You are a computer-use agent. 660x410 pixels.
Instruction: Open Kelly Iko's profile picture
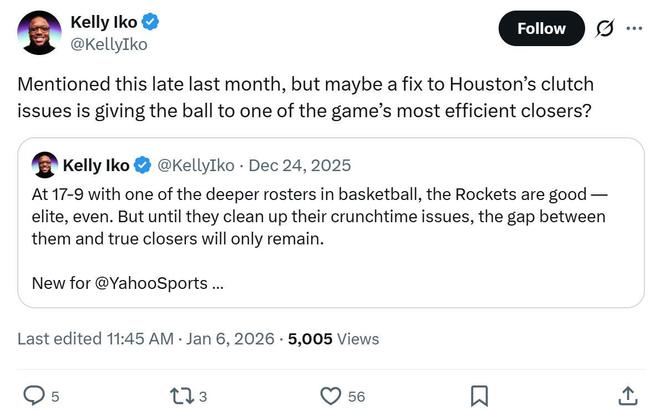39,32
